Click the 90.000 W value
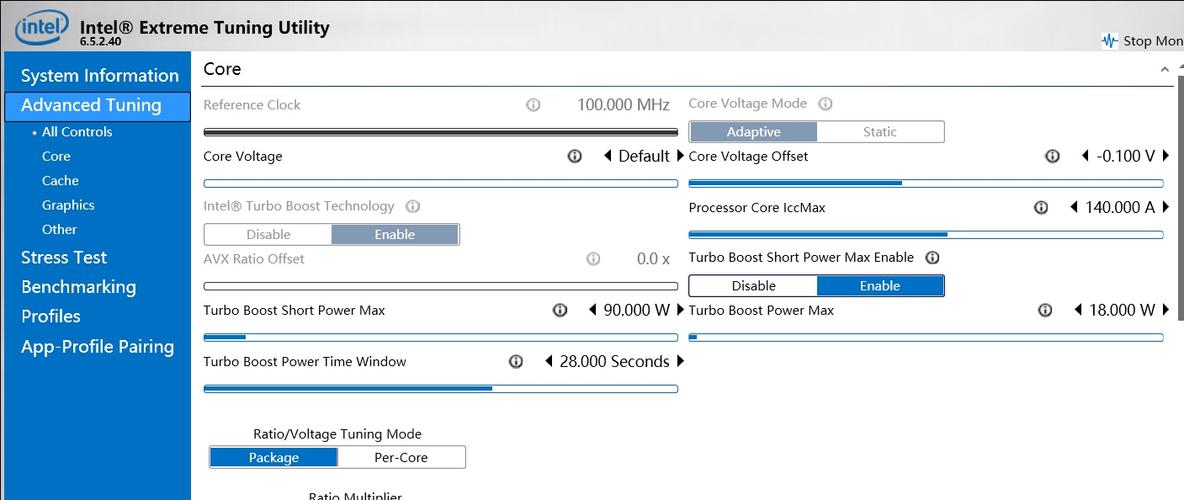Screen dimensions: 1184x500 click(x=638, y=310)
